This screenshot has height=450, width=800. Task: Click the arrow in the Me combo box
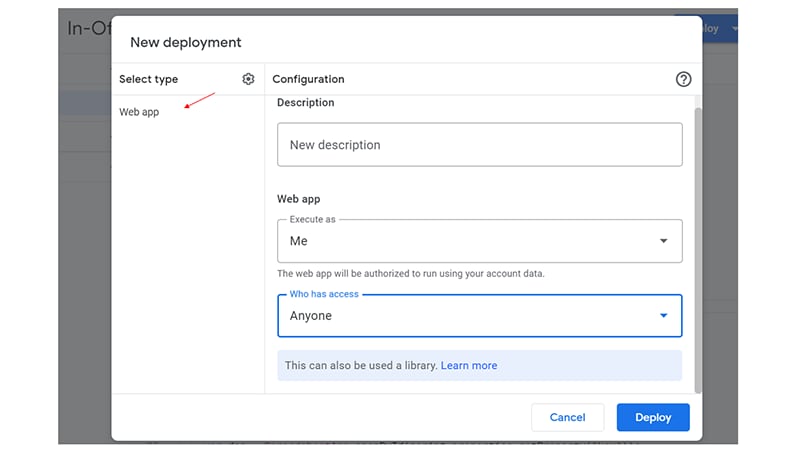click(664, 241)
